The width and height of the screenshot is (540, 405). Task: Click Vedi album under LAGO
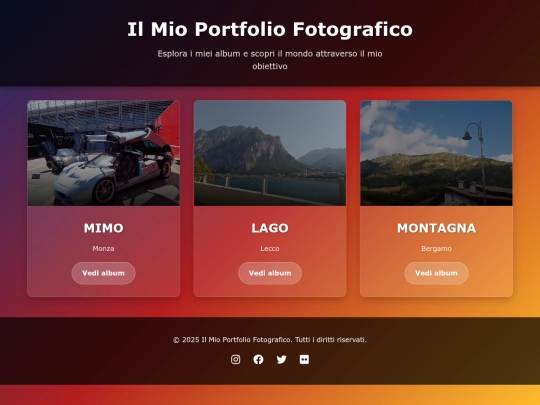[270, 273]
